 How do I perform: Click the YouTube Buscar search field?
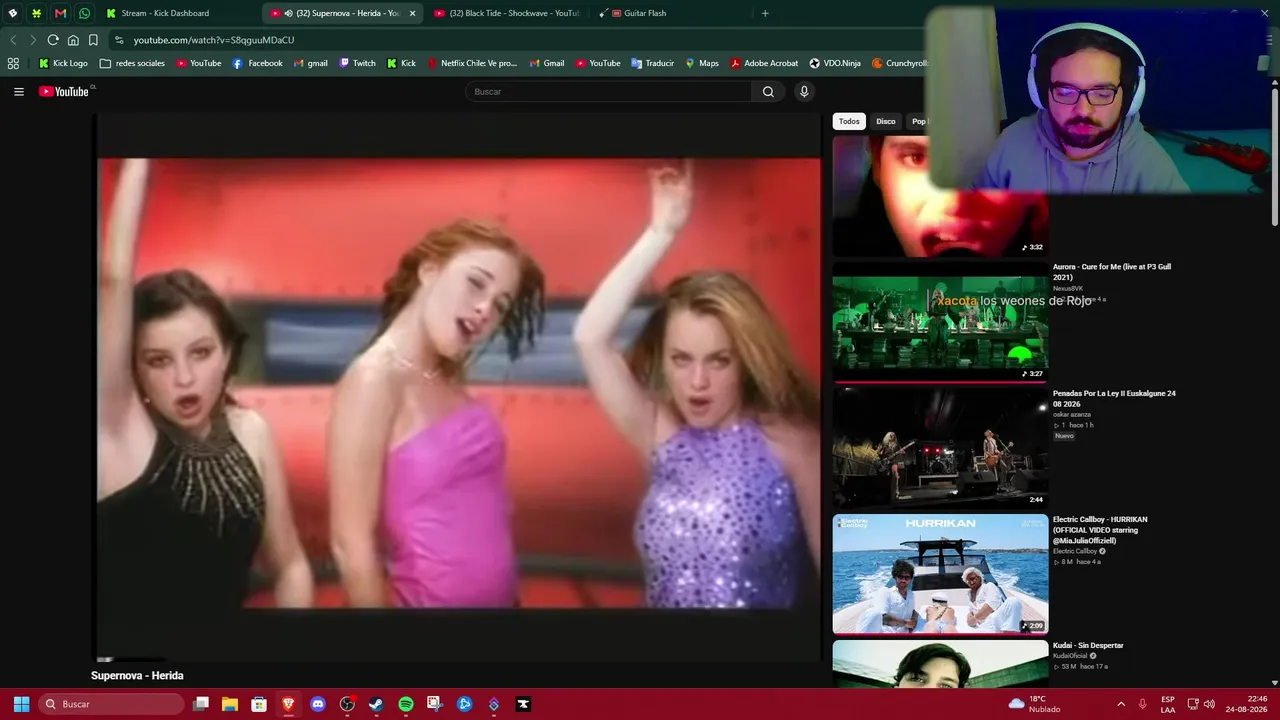pos(608,92)
